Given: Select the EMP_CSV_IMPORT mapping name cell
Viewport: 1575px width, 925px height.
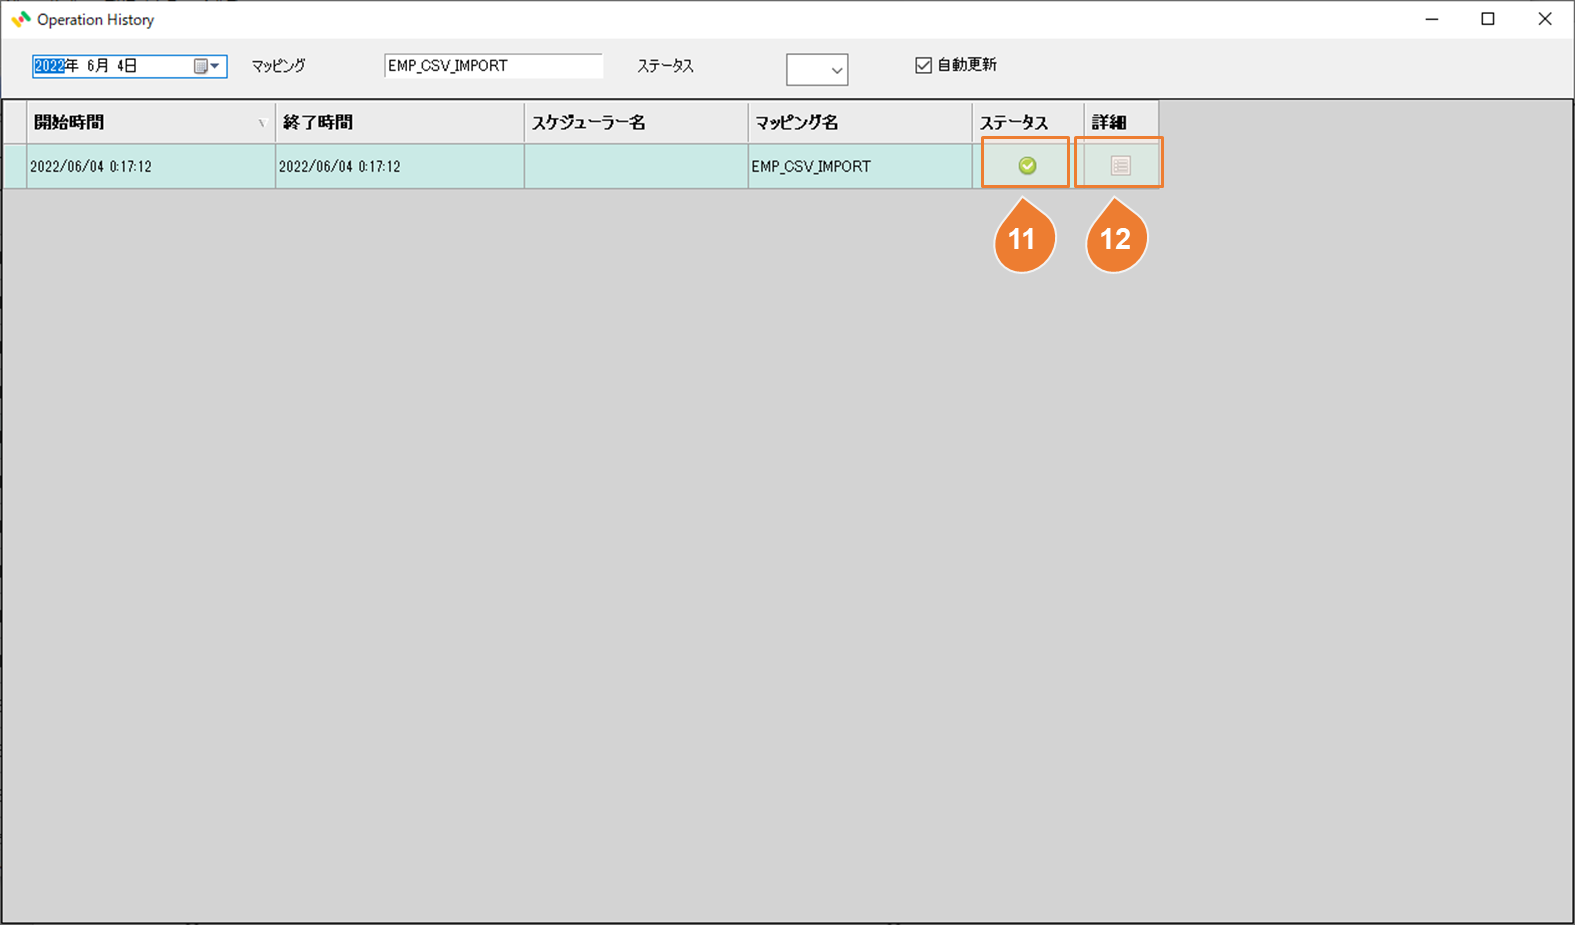Looking at the screenshot, I should [x=860, y=166].
